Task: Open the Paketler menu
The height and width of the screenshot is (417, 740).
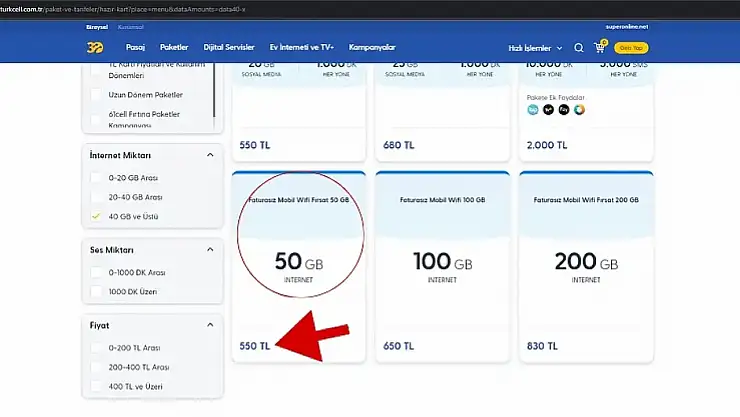Action: pos(174,47)
